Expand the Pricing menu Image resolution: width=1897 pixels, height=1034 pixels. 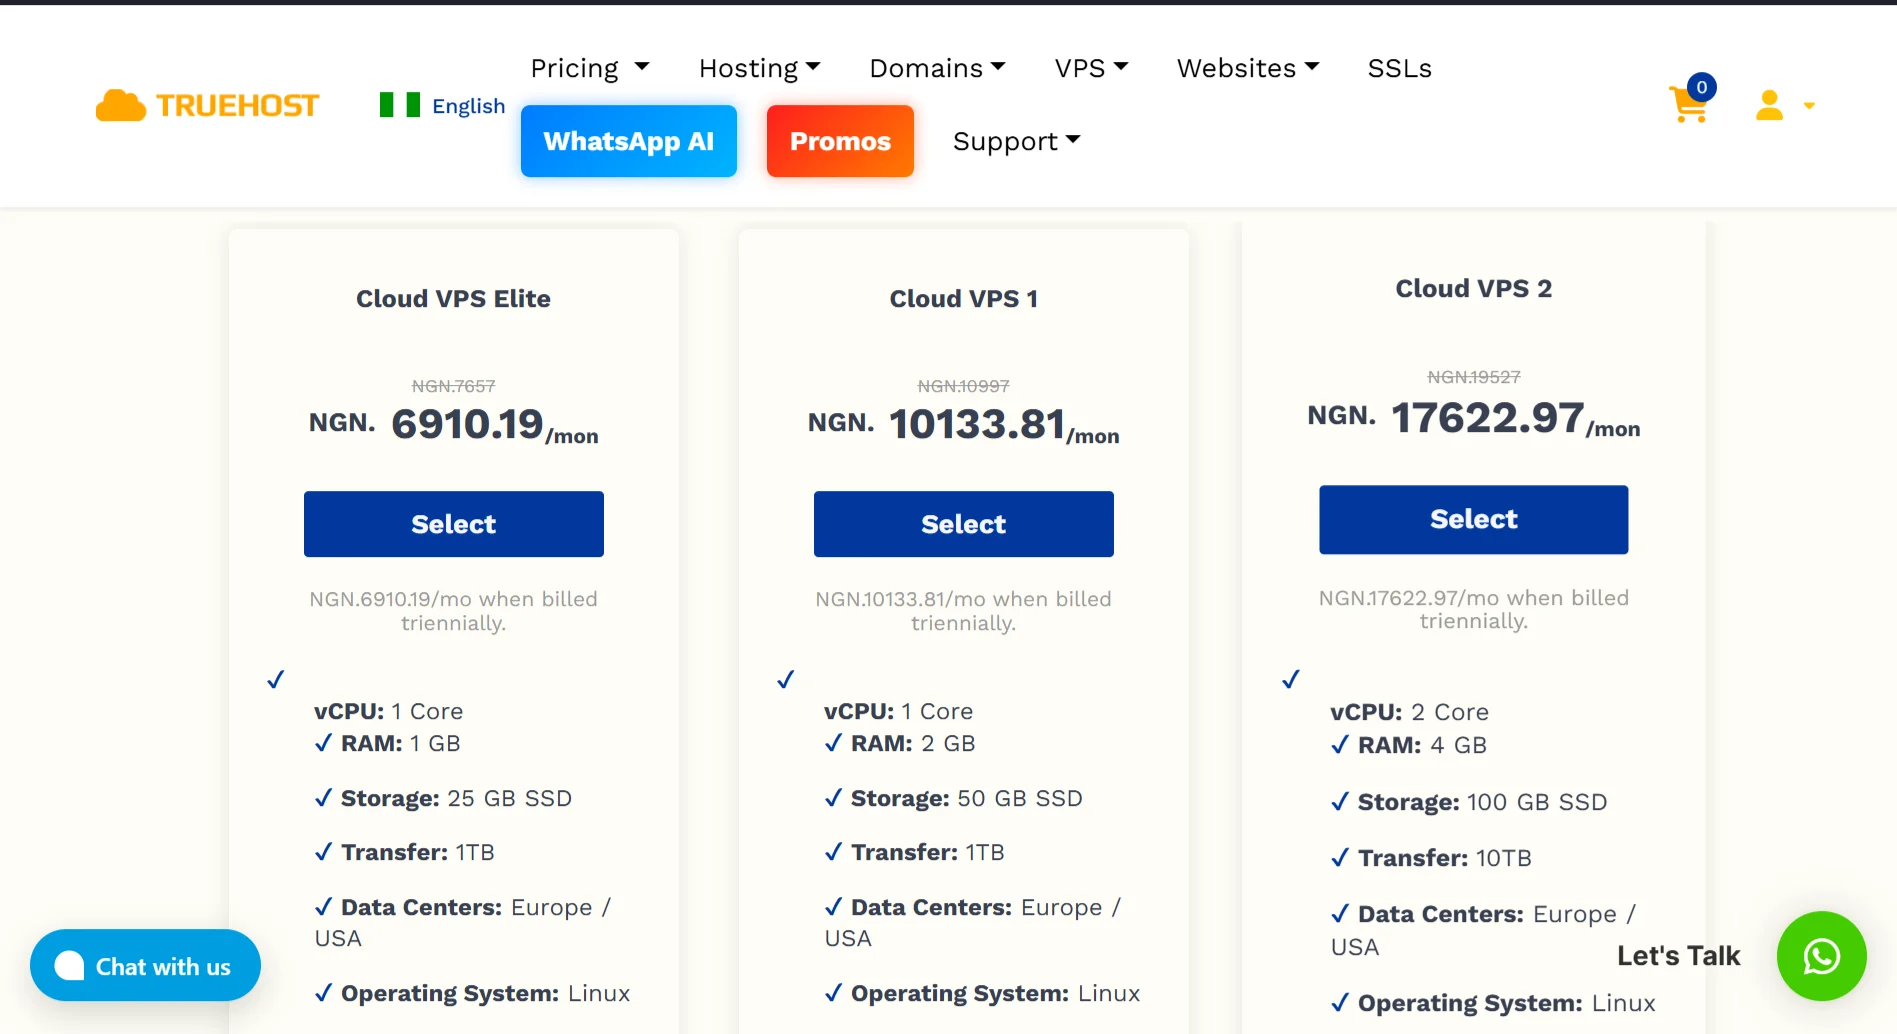coord(590,68)
